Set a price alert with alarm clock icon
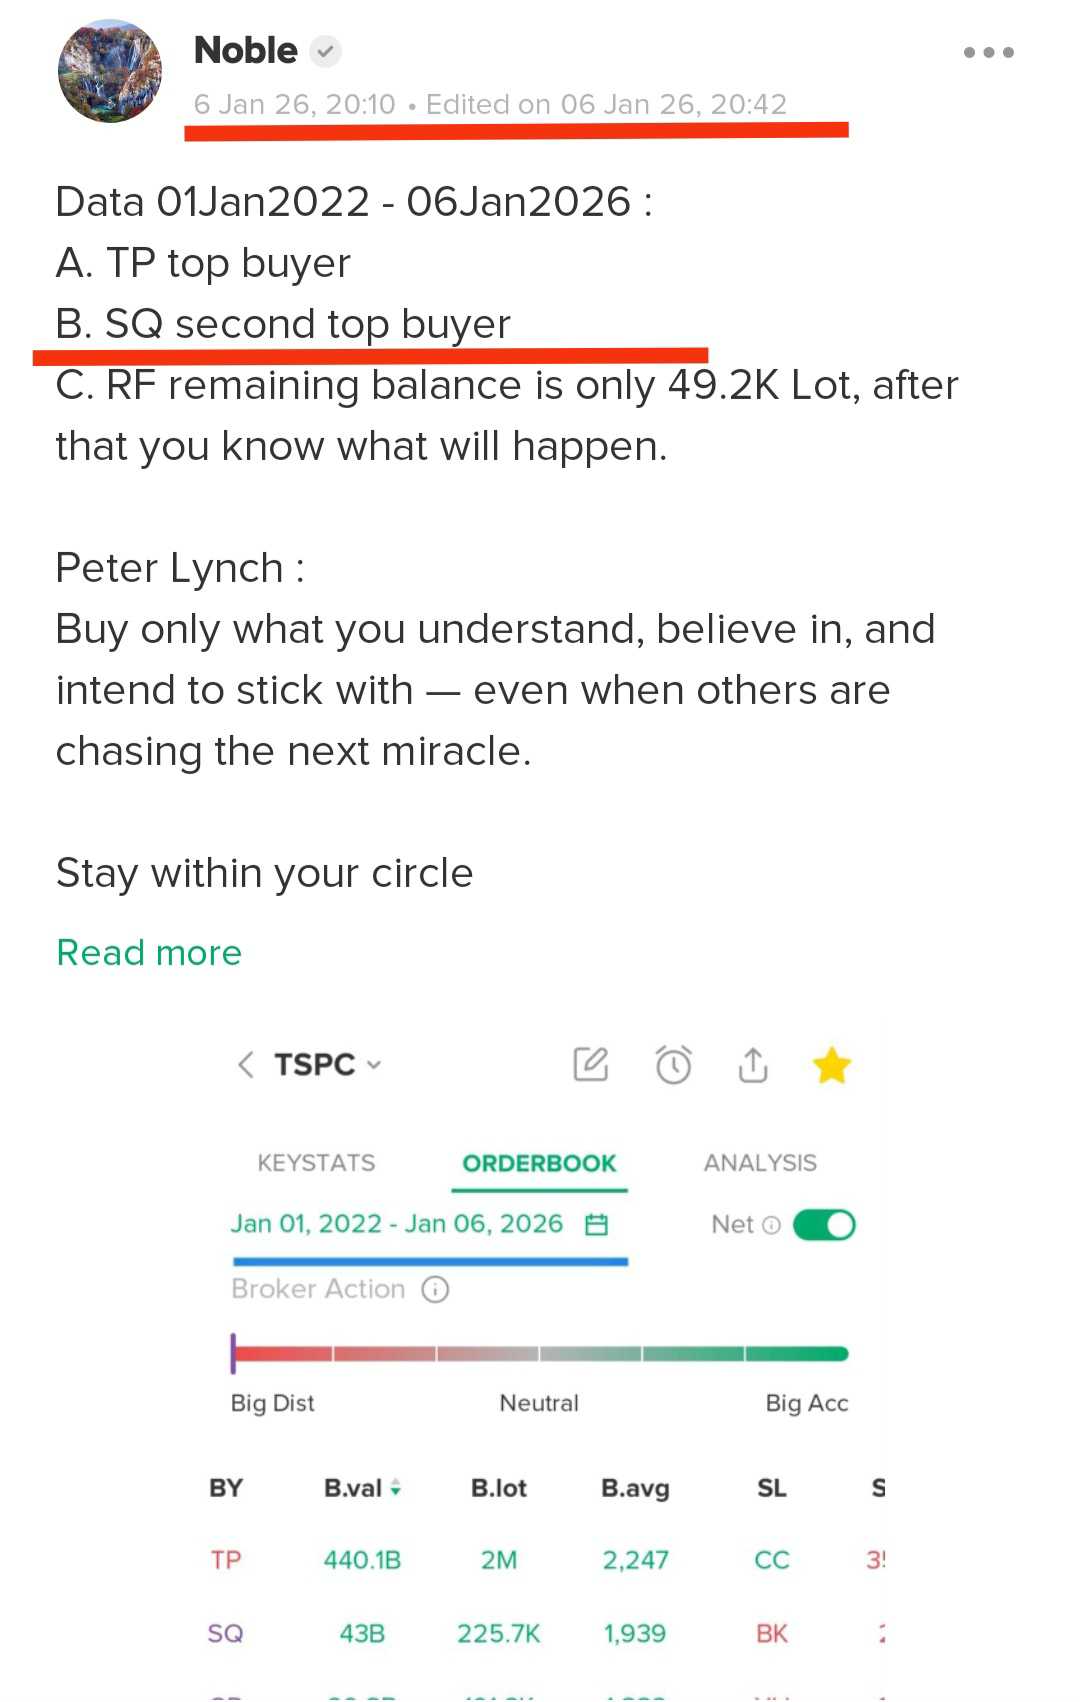The image size is (1080, 1702). click(673, 1065)
